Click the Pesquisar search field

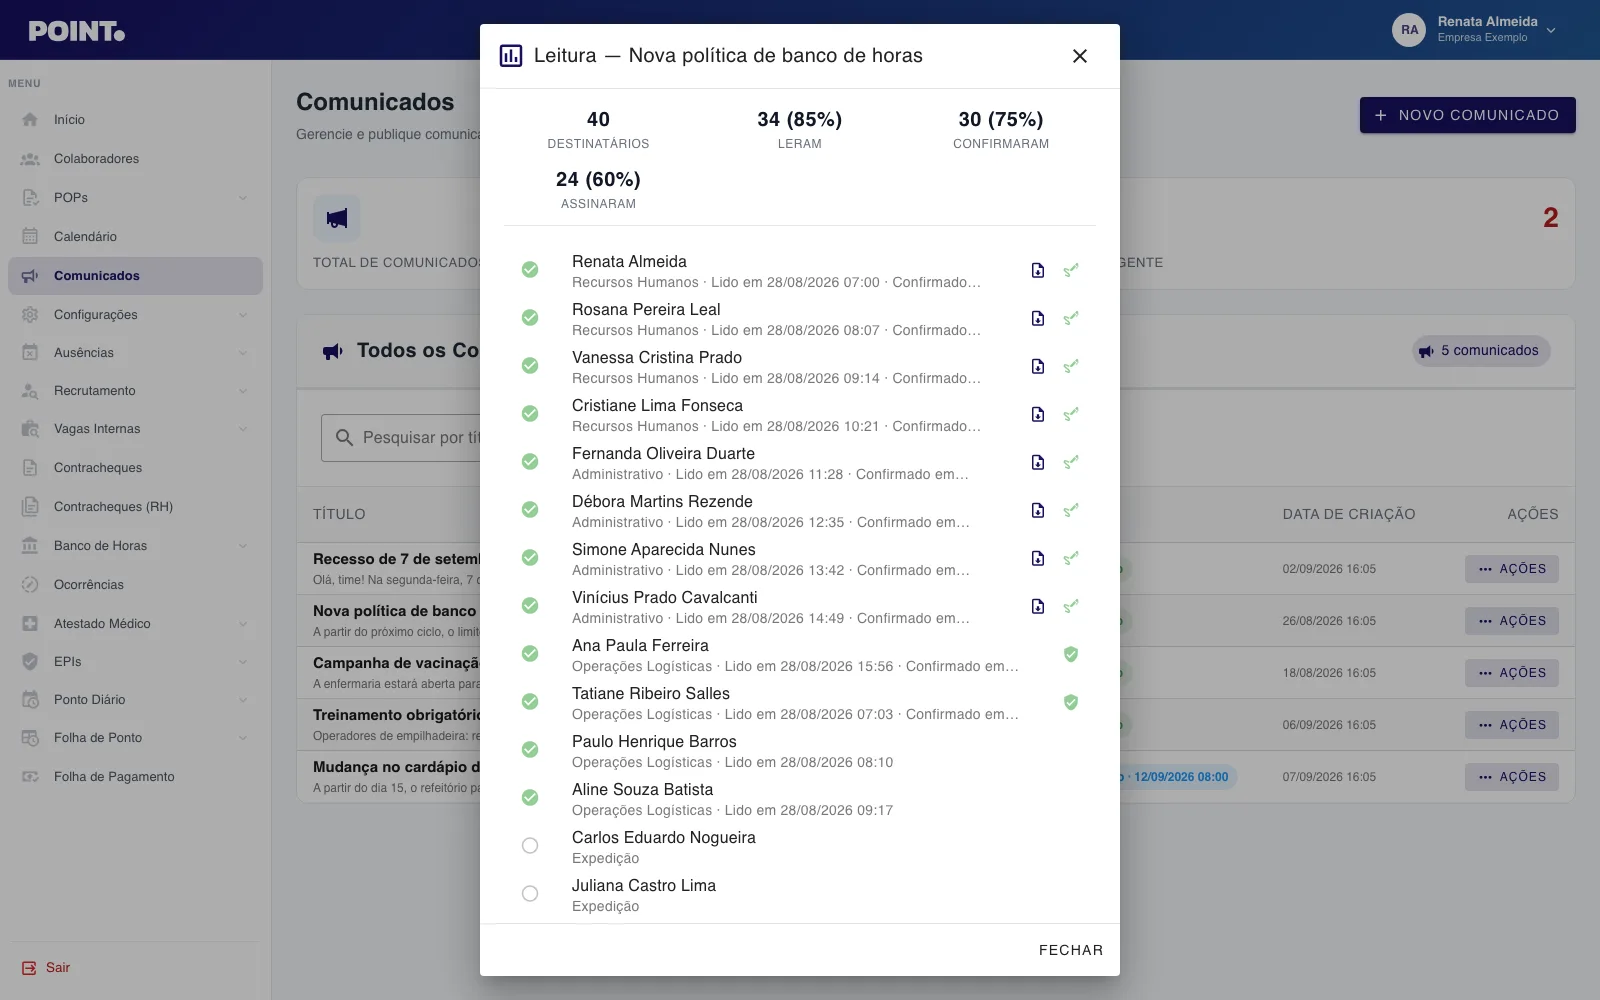click(x=401, y=438)
